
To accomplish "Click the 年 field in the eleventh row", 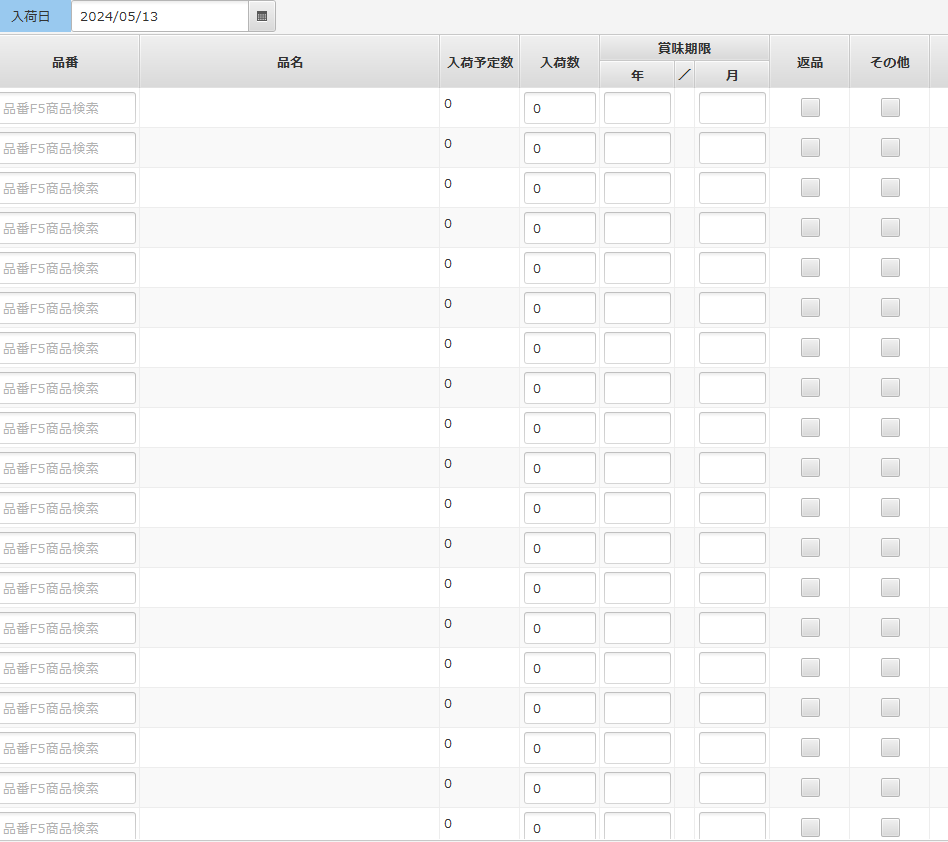I will [x=637, y=508].
